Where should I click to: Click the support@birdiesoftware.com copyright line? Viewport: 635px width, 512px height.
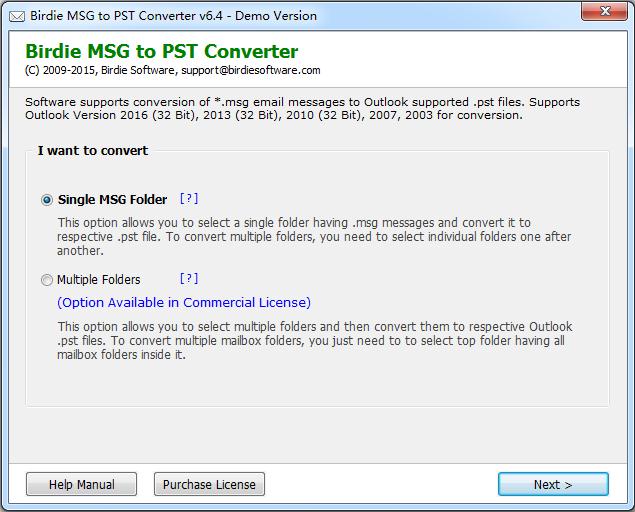tap(173, 70)
